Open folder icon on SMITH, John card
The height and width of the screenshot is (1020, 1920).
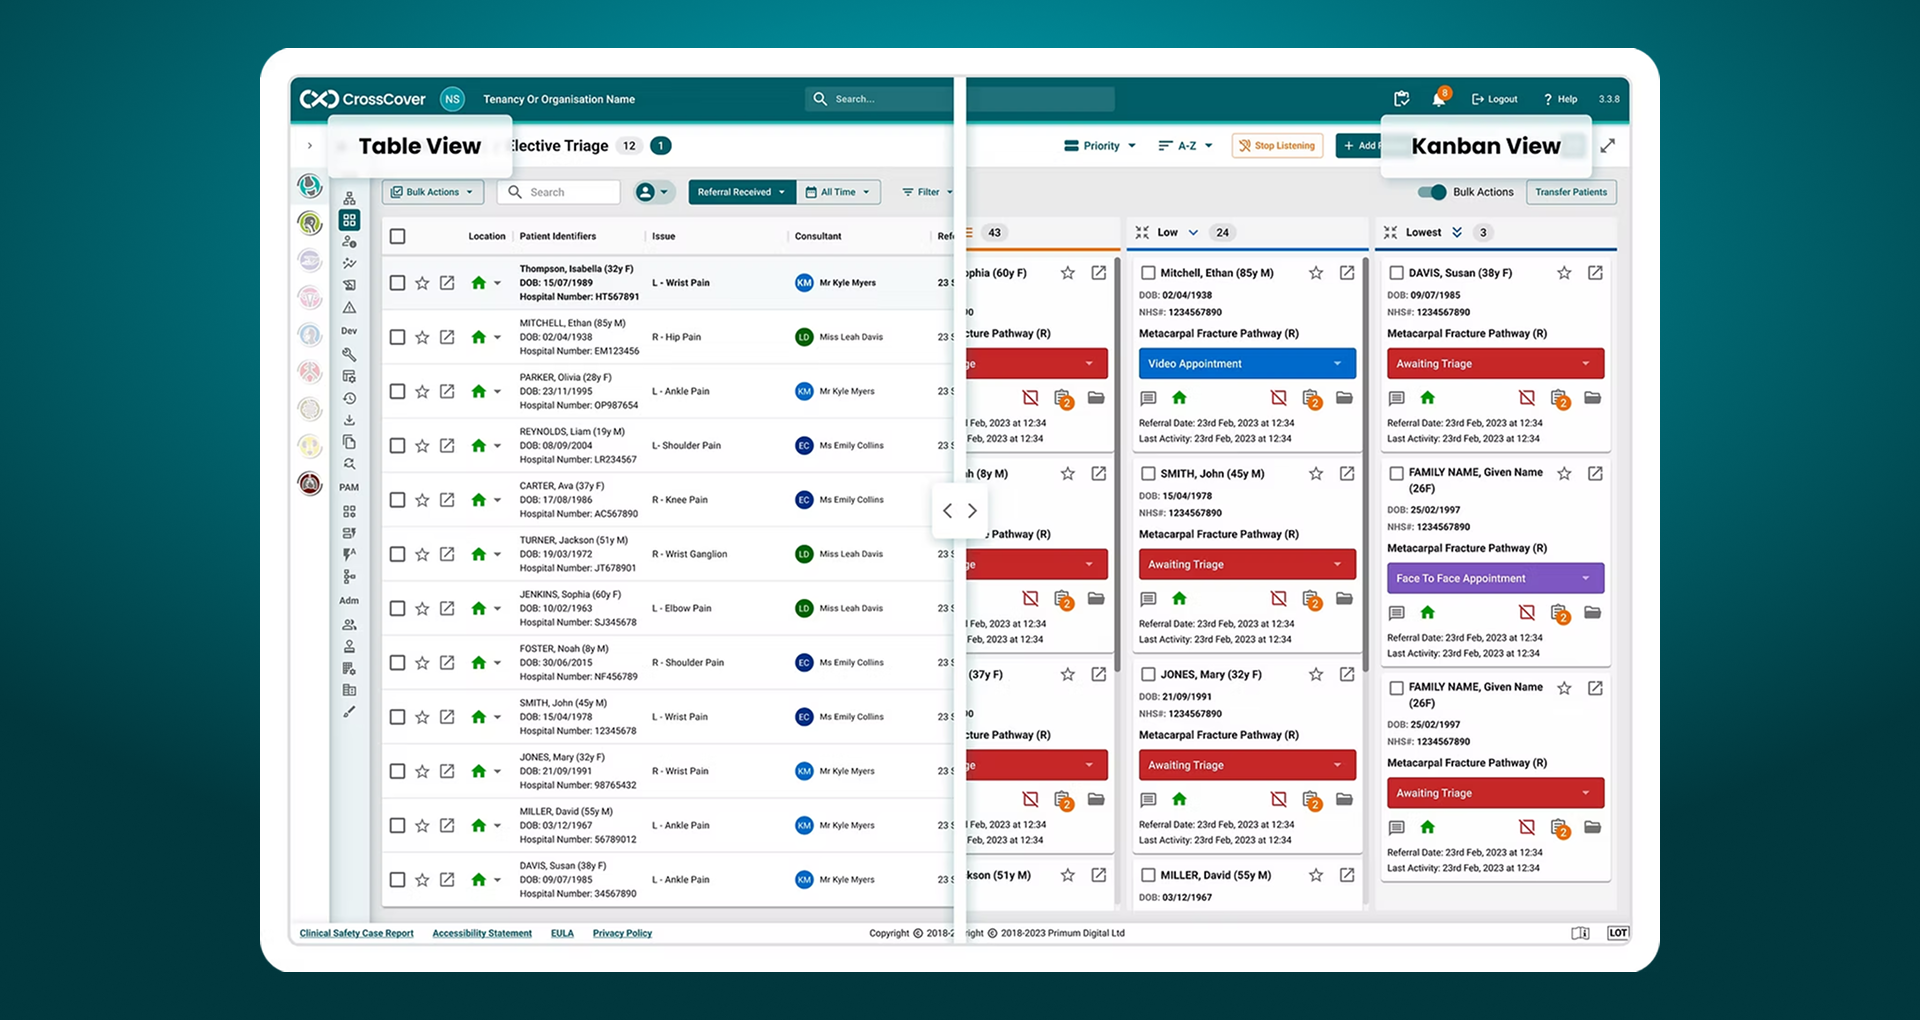click(1344, 598)
